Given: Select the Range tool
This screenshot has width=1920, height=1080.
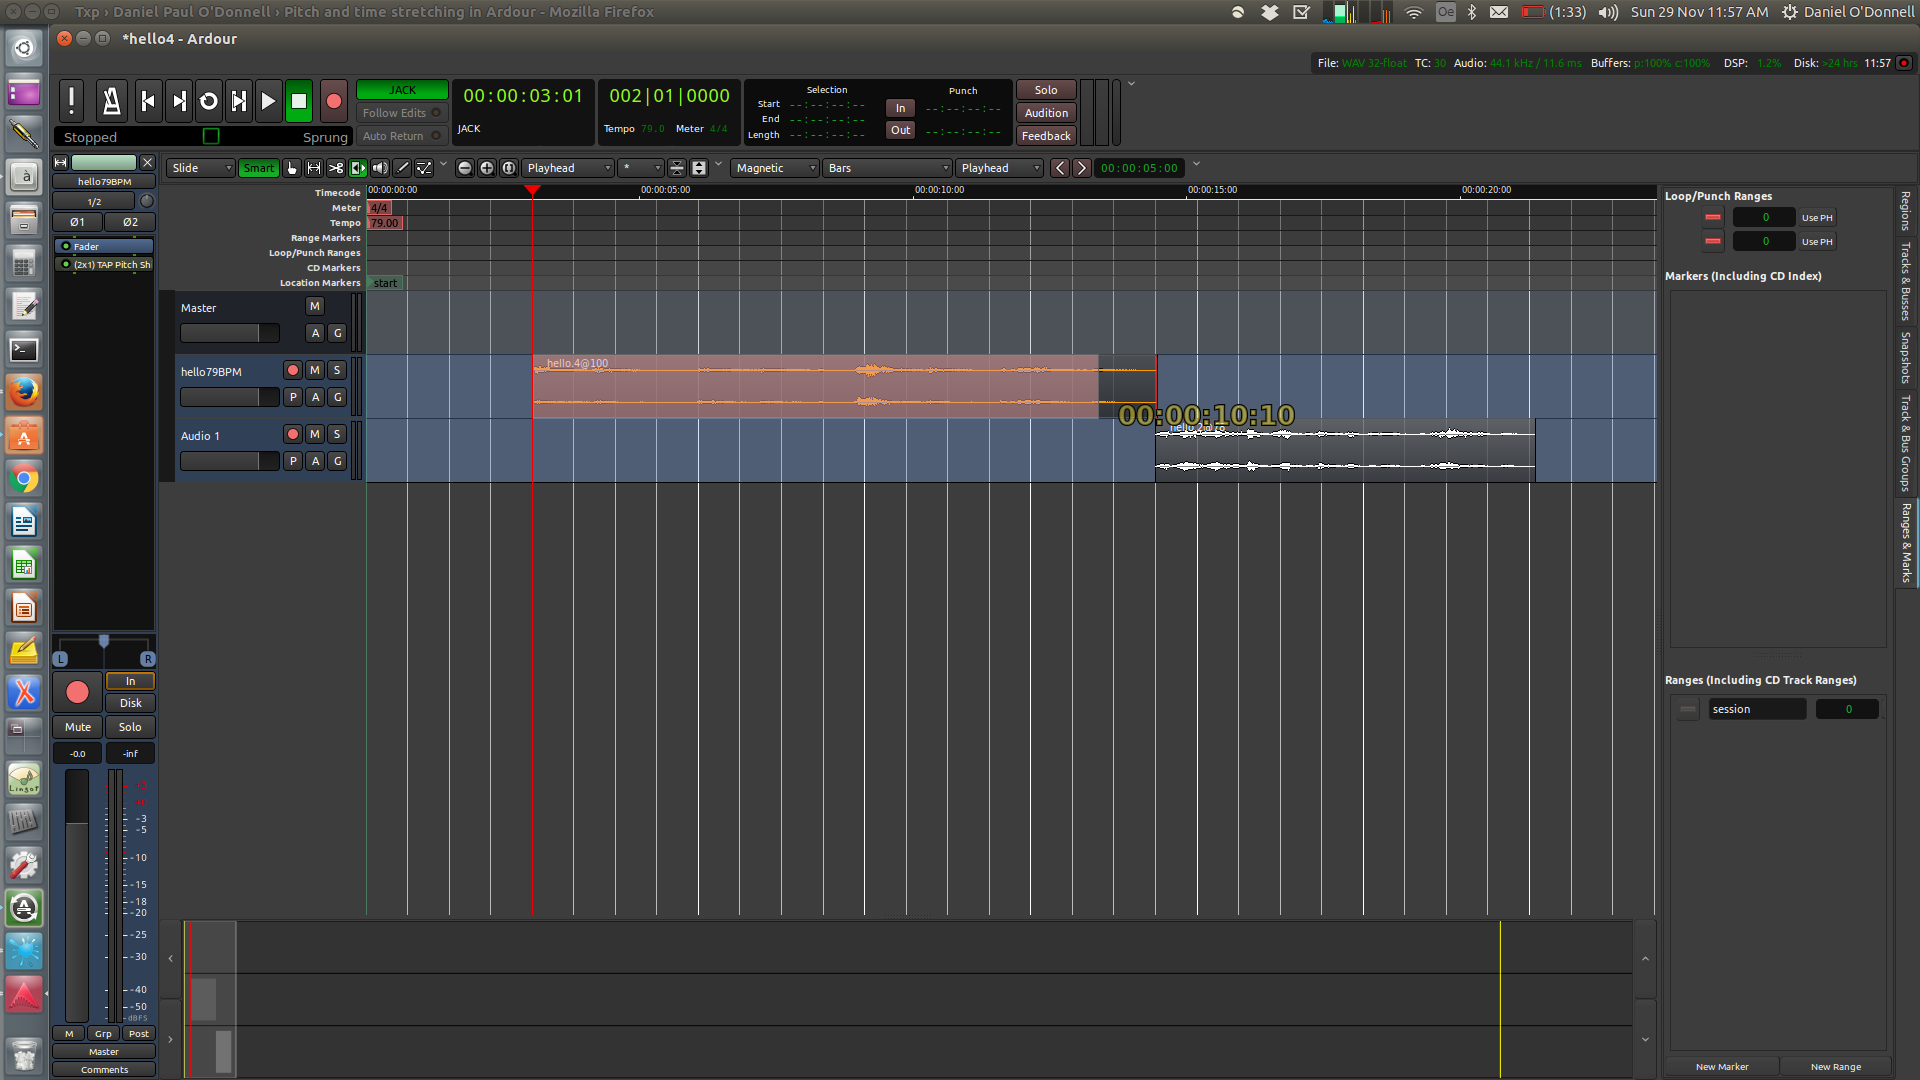Looking at the screenshot, I should pyautogui.click(x=314, y=168).
